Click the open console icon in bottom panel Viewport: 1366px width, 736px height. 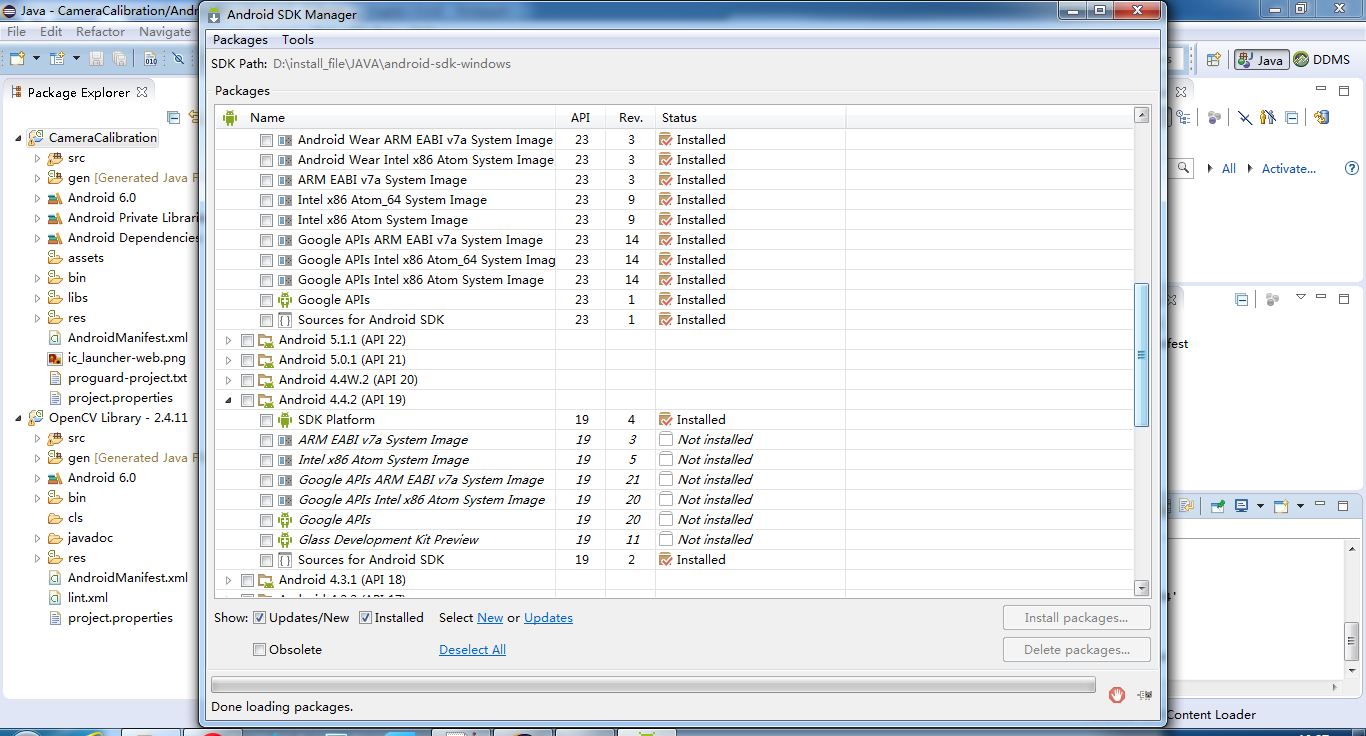(1282, 506)
